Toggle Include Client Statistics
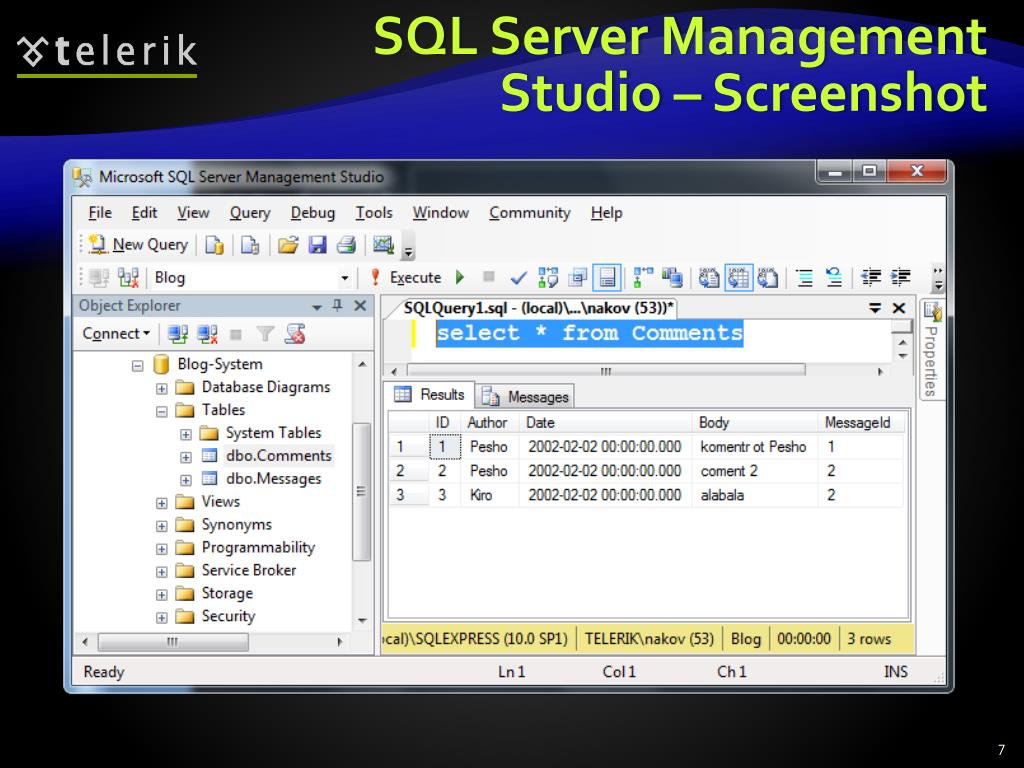This screenshot has width=1024, height=768. [x=672, y=278]
